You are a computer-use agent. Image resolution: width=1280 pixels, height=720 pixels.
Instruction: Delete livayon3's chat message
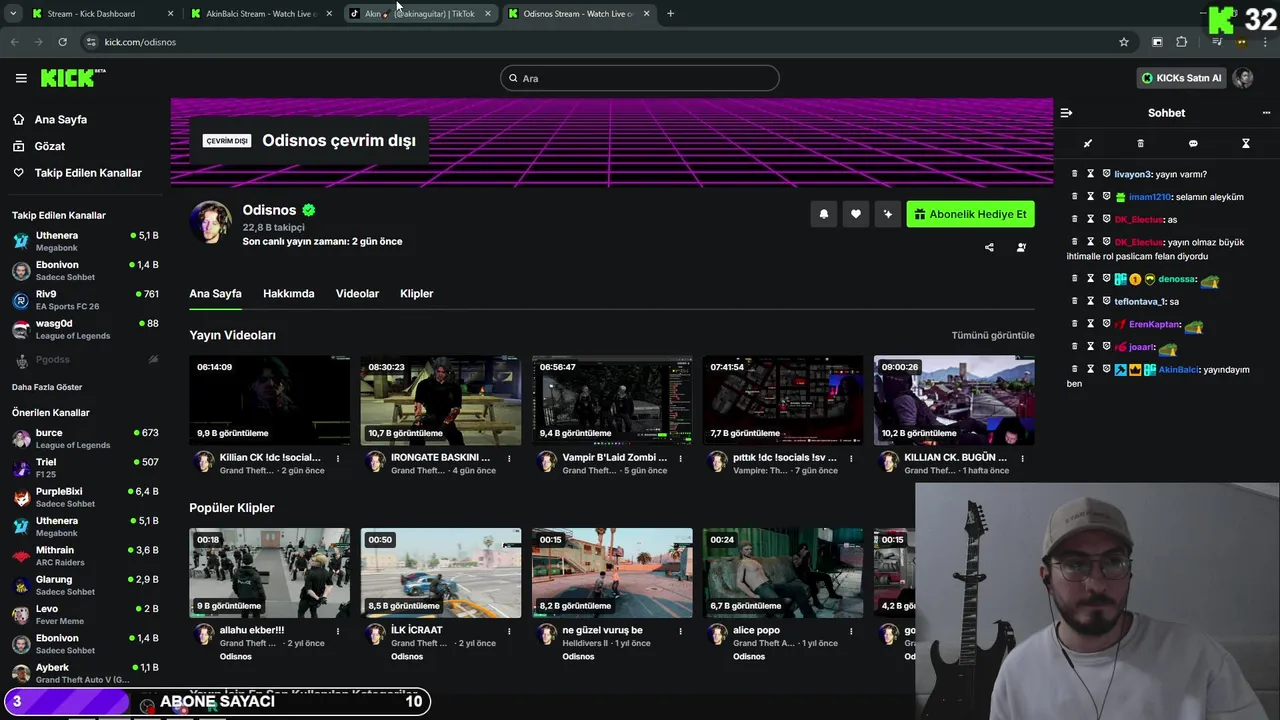pos(1075,174)
